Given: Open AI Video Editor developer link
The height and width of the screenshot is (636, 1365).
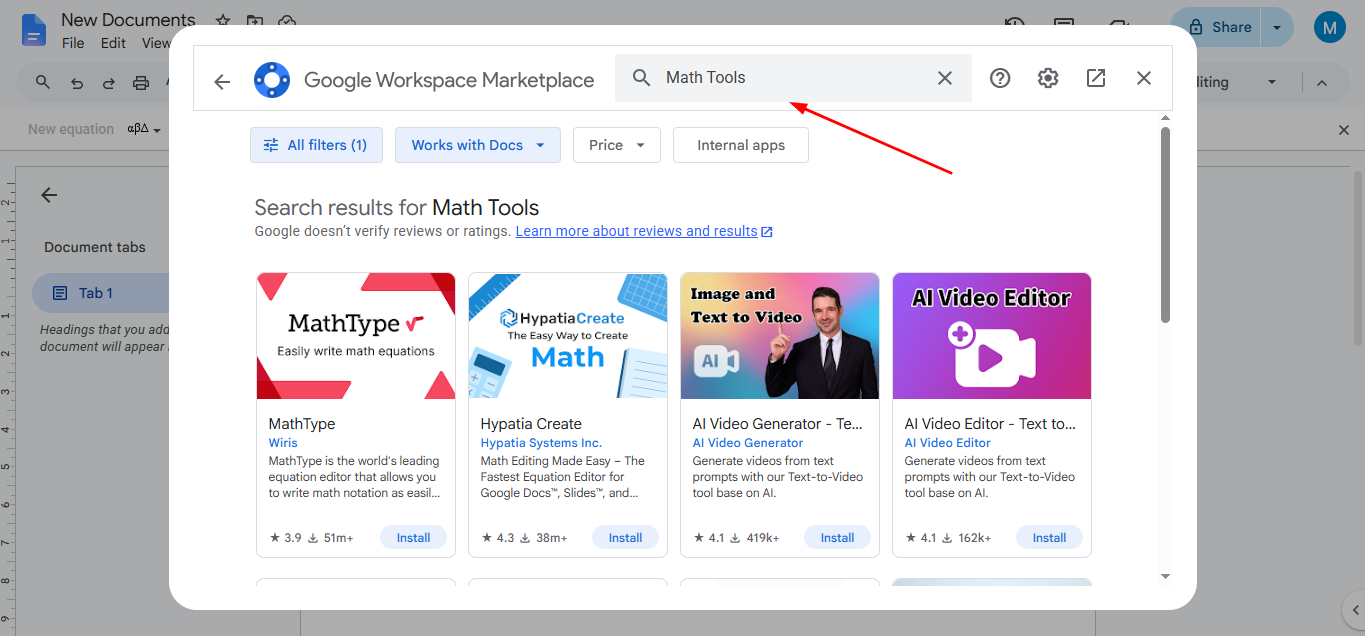Looking at the screenshot, I should coord(948,443).
